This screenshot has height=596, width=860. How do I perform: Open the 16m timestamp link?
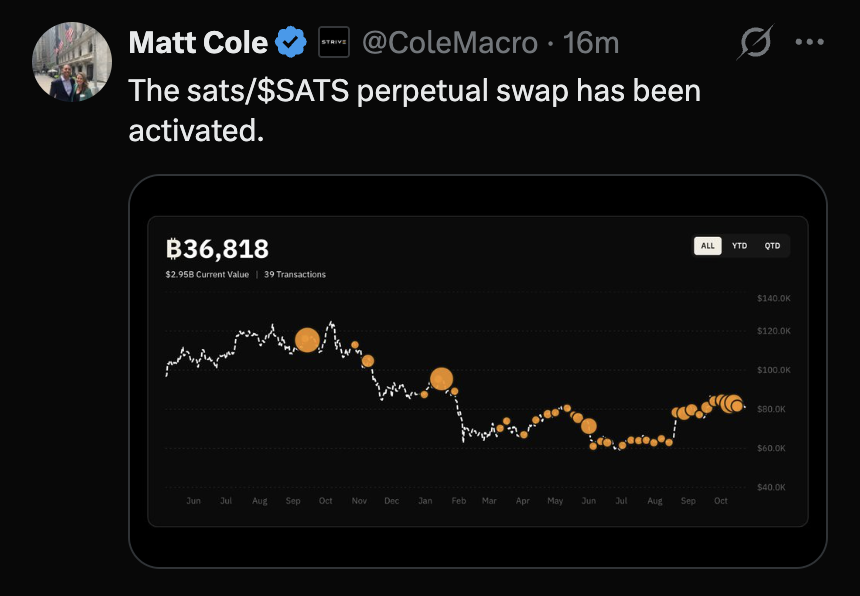[591, 43]
